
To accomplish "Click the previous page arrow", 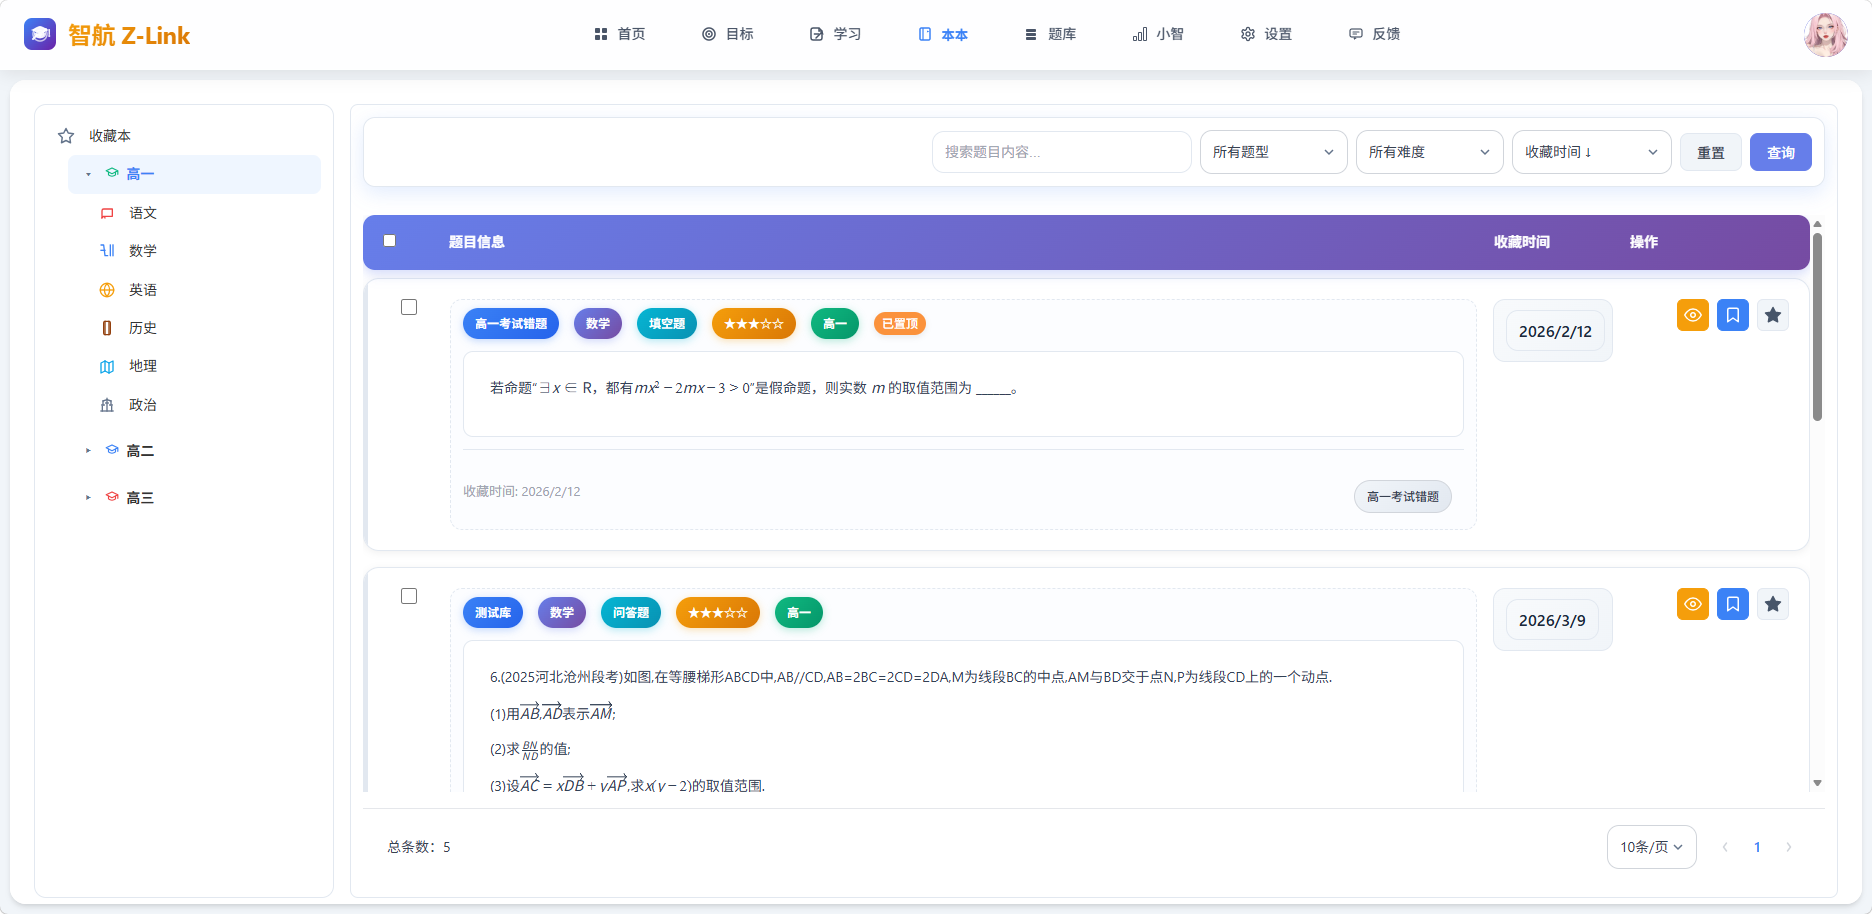I will click(1725, 847).
